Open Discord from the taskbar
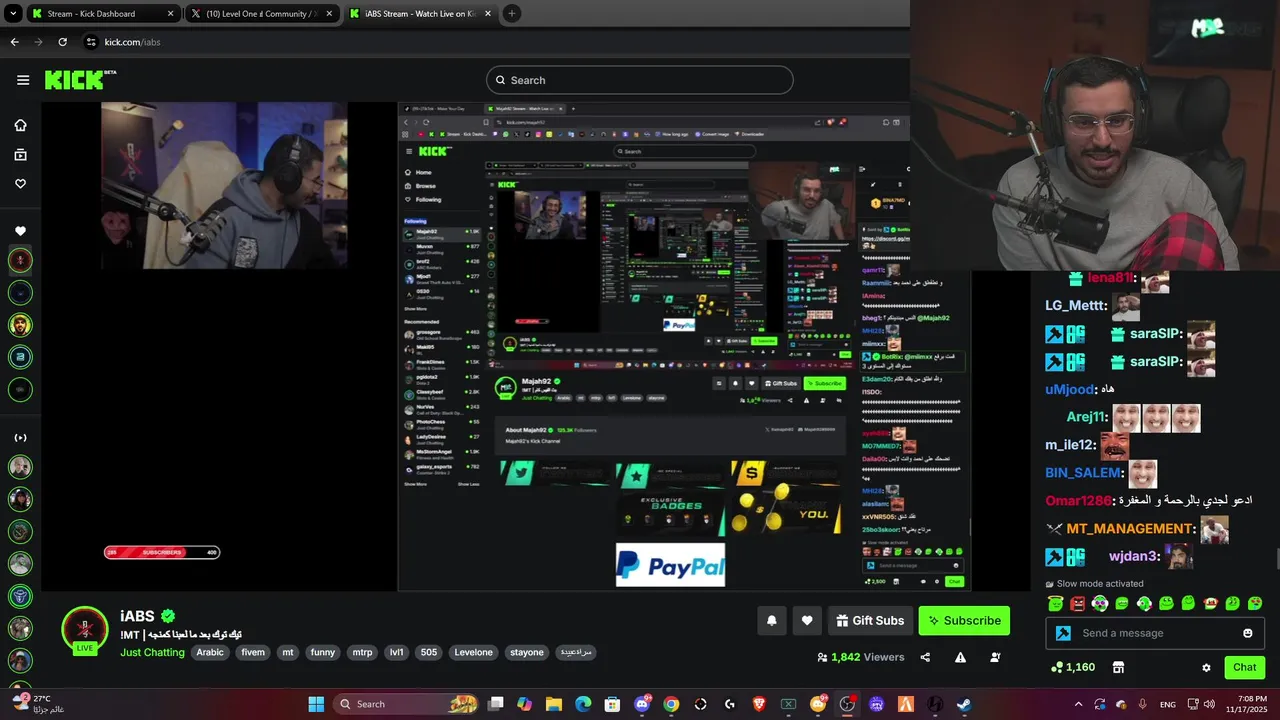This screenshot has width=1280, height=720. tap(642, 704)
